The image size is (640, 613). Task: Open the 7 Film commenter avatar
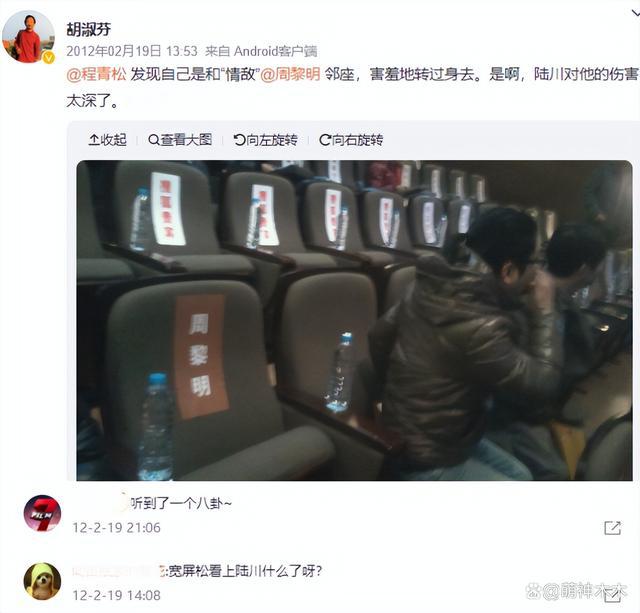(42, 513)
